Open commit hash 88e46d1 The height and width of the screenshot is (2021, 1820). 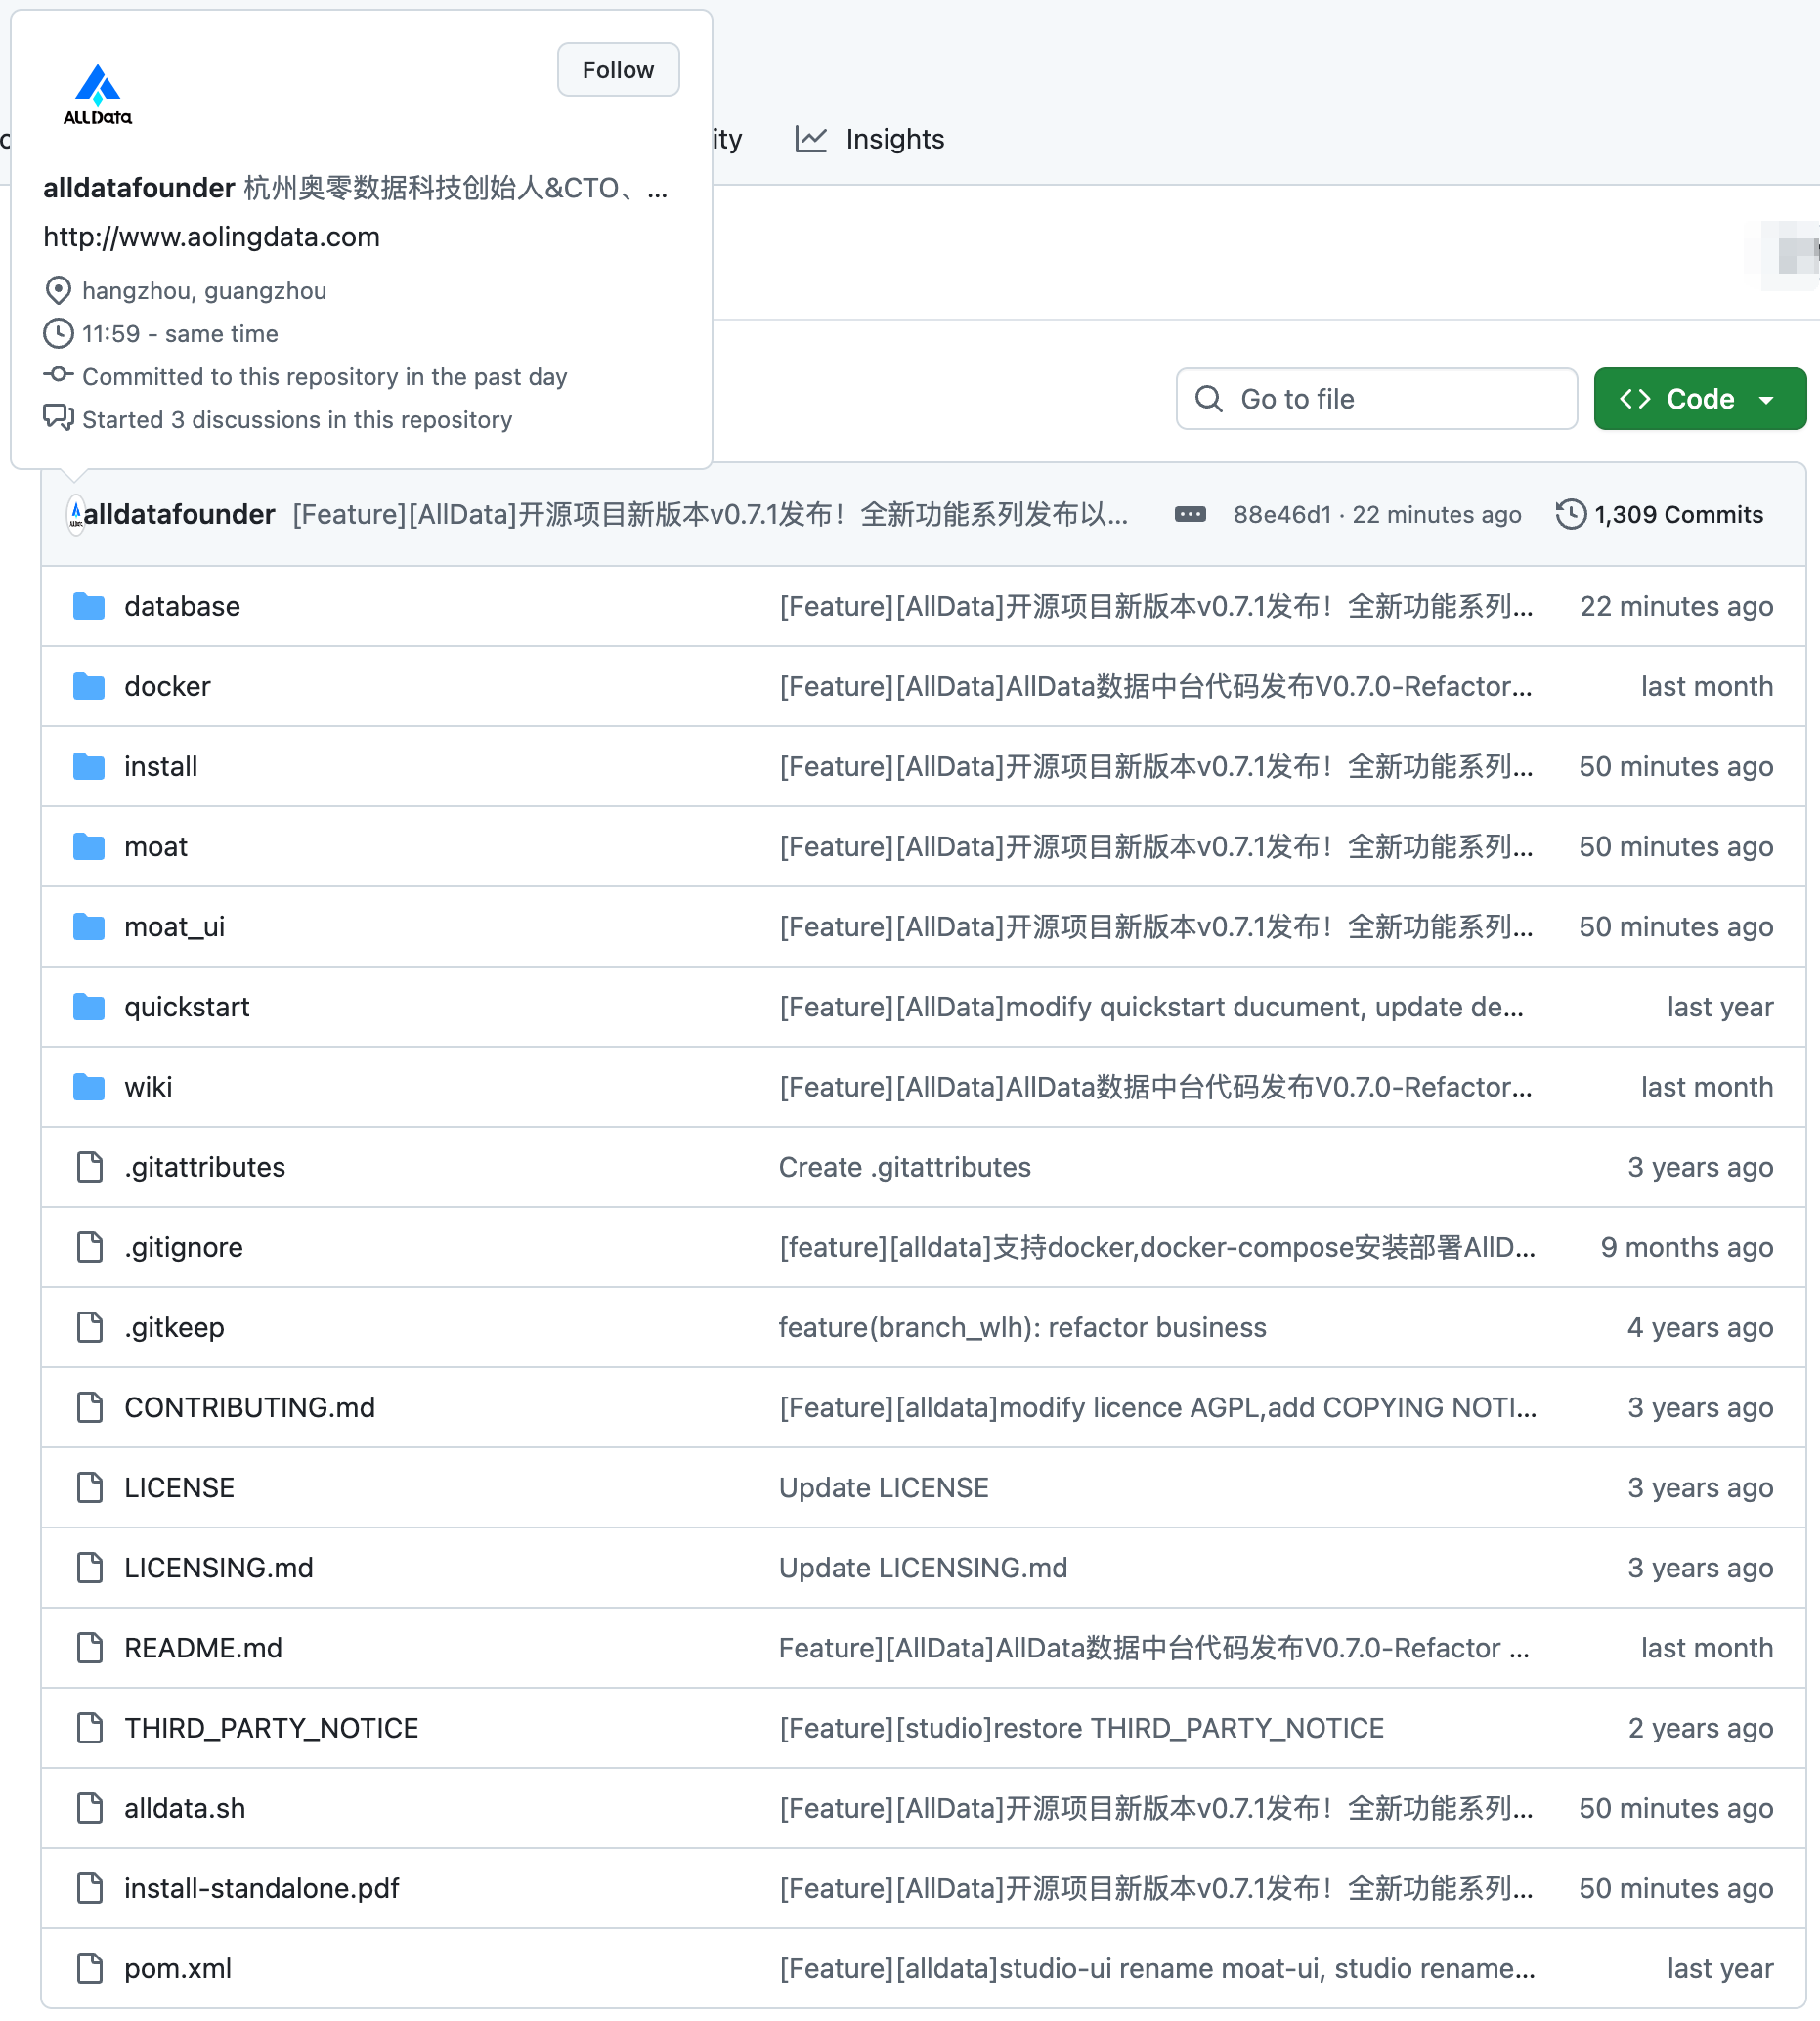(1282, 514)
